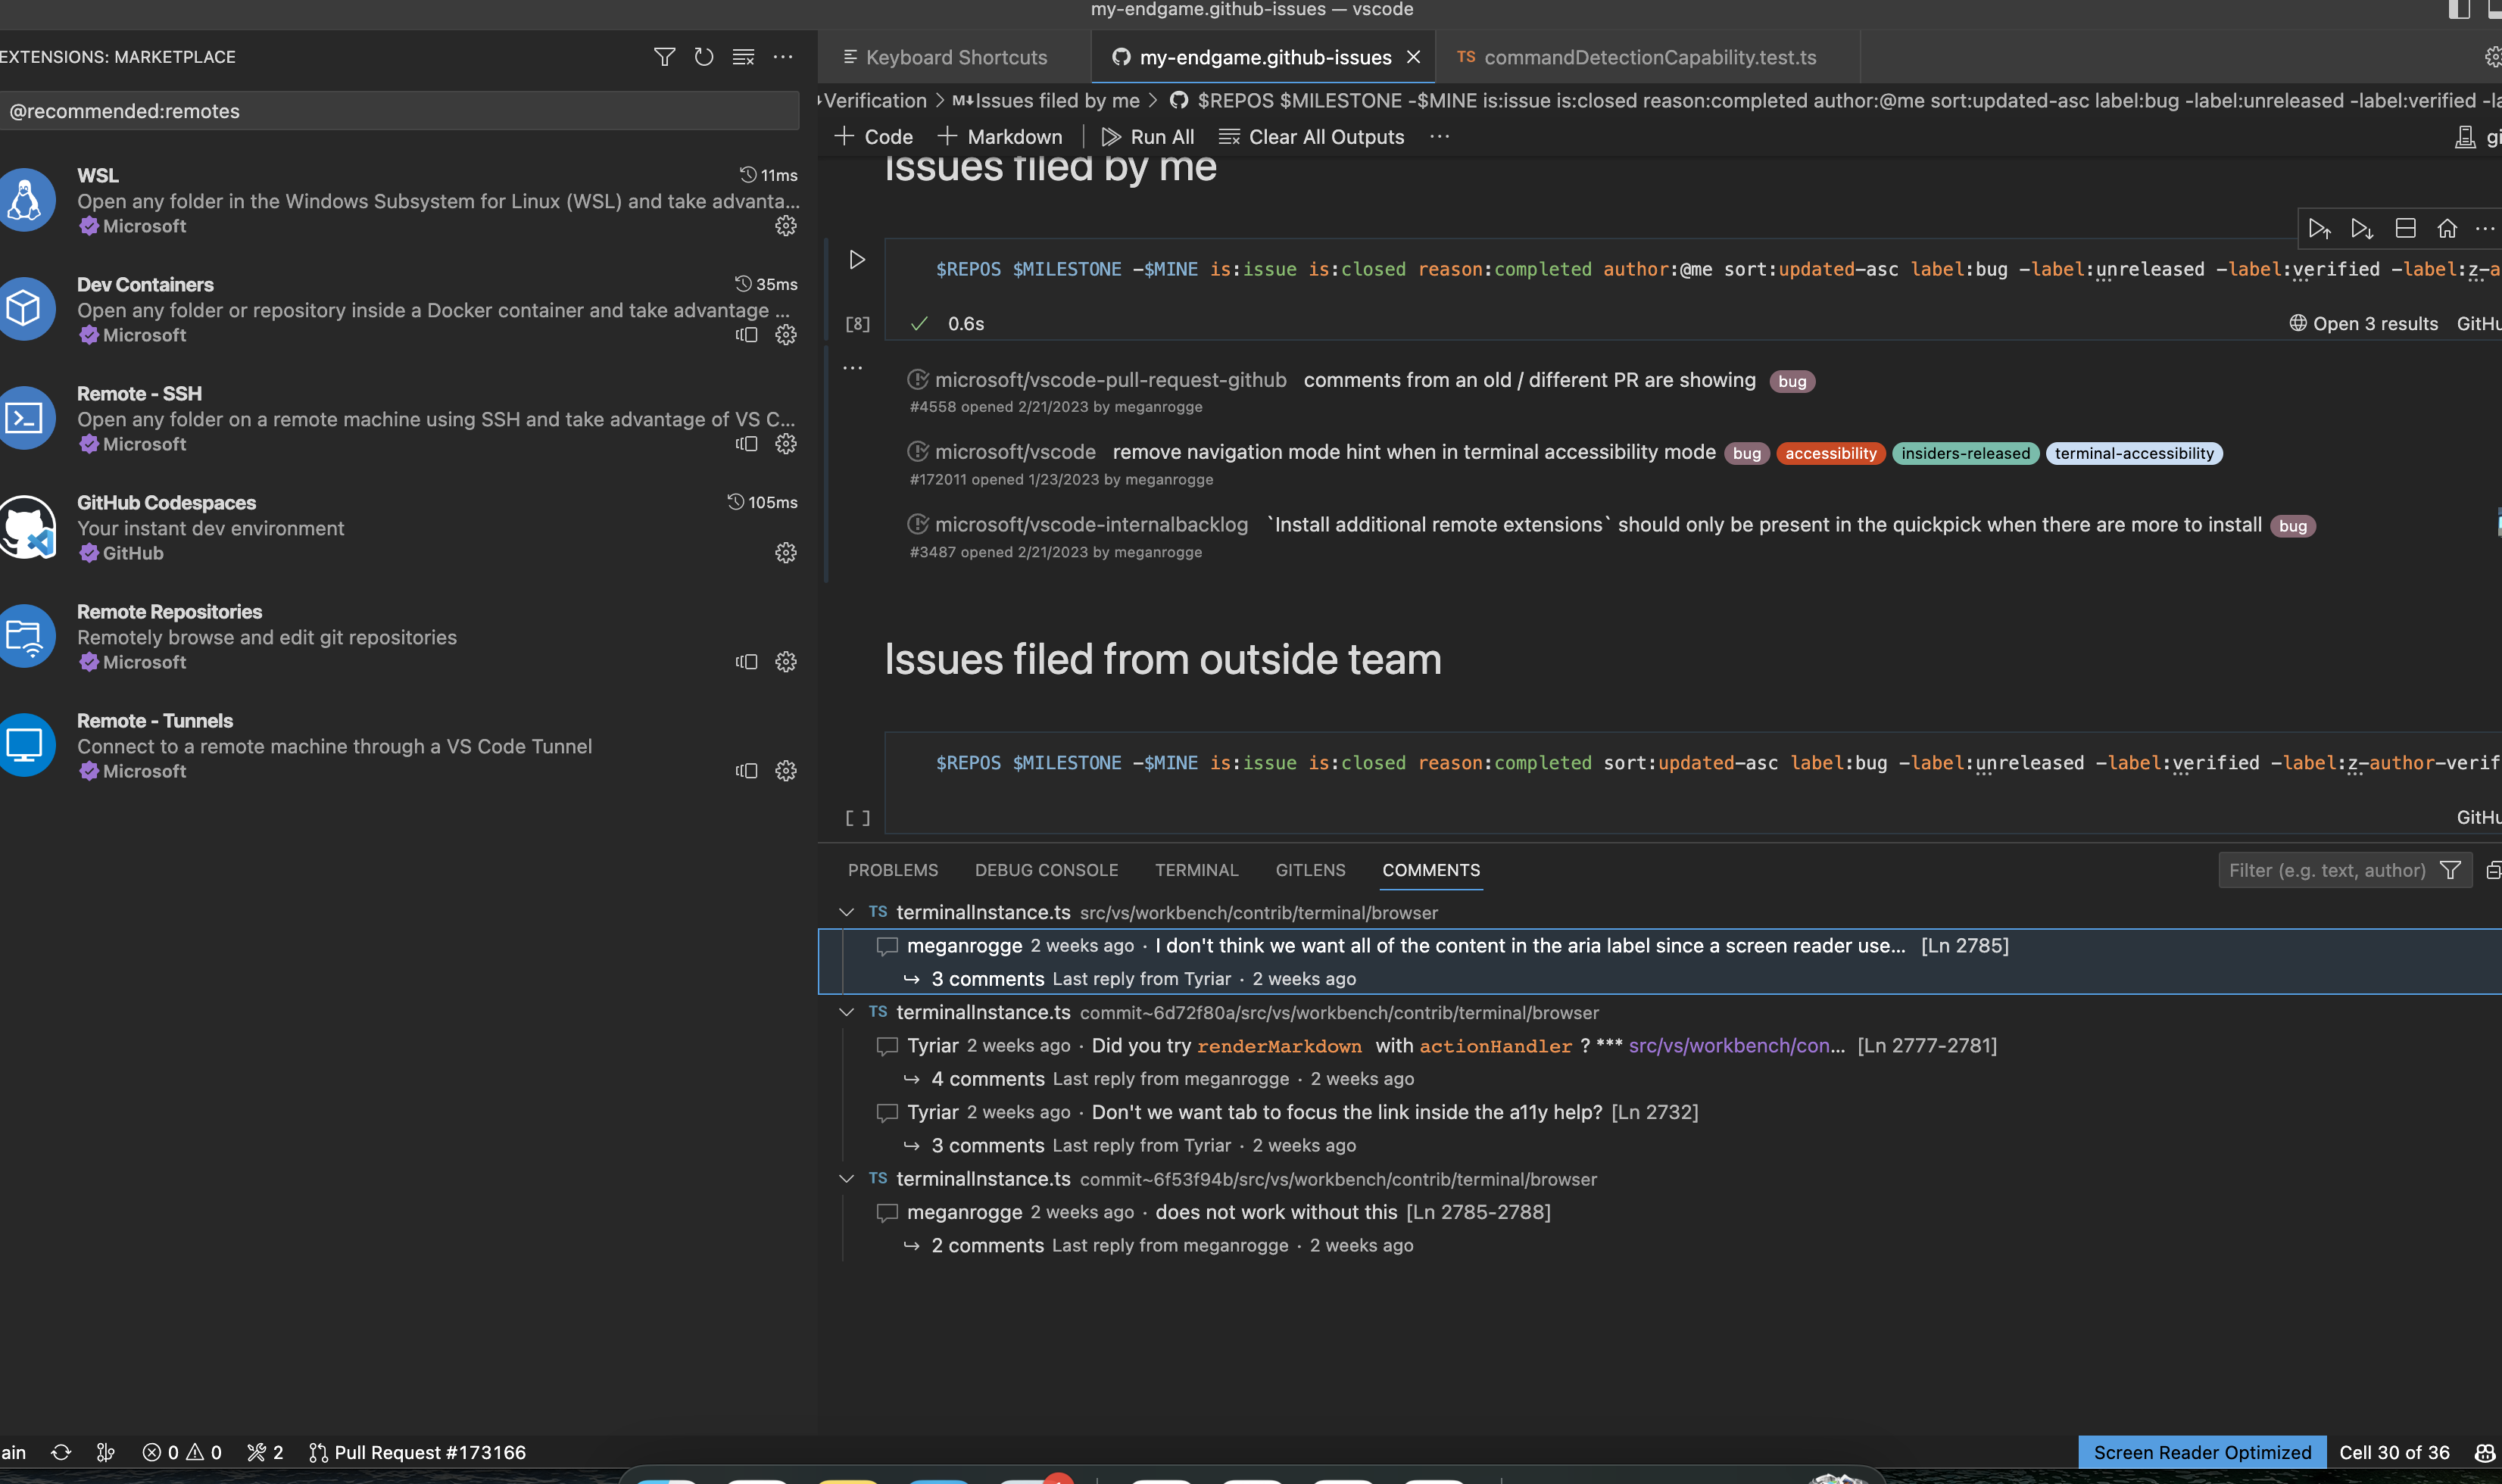The width and height of the screenshot is (2502, 1484).
Task: Click the 'Execute Cell and Below' icon
Action: [2363, 228]
